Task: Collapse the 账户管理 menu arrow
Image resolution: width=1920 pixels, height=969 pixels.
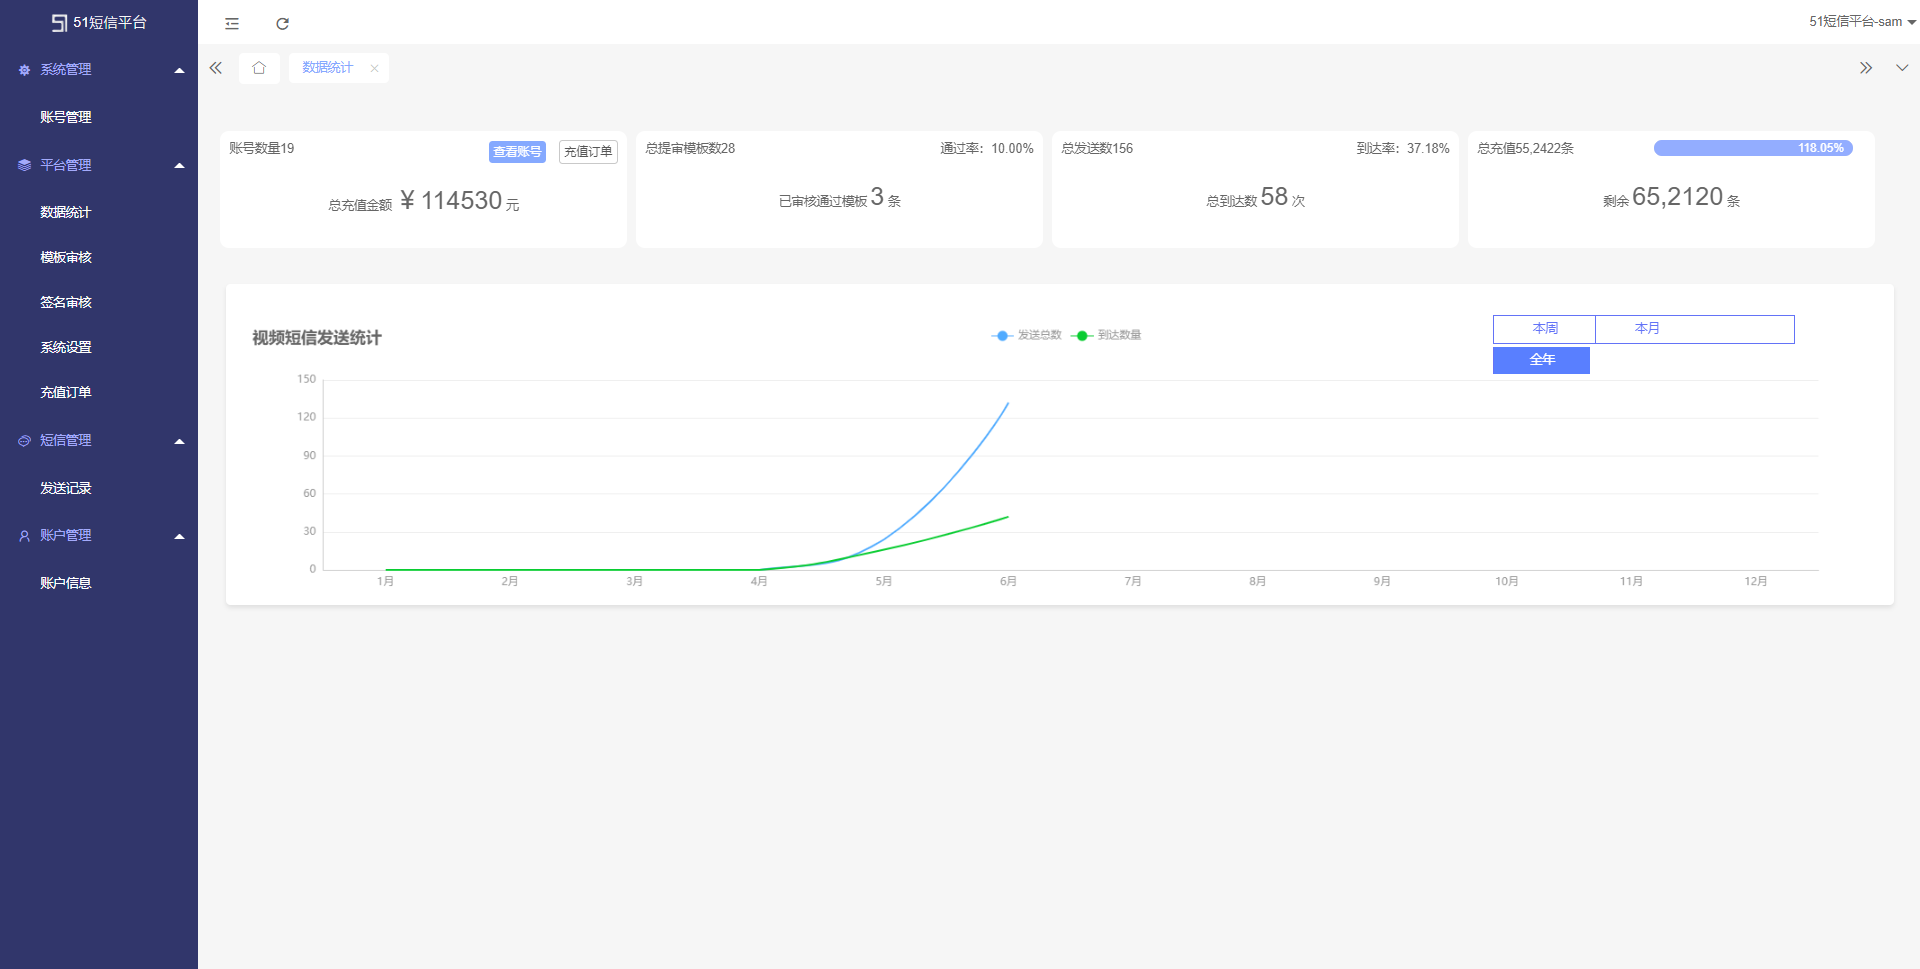Action: [180, 536]
